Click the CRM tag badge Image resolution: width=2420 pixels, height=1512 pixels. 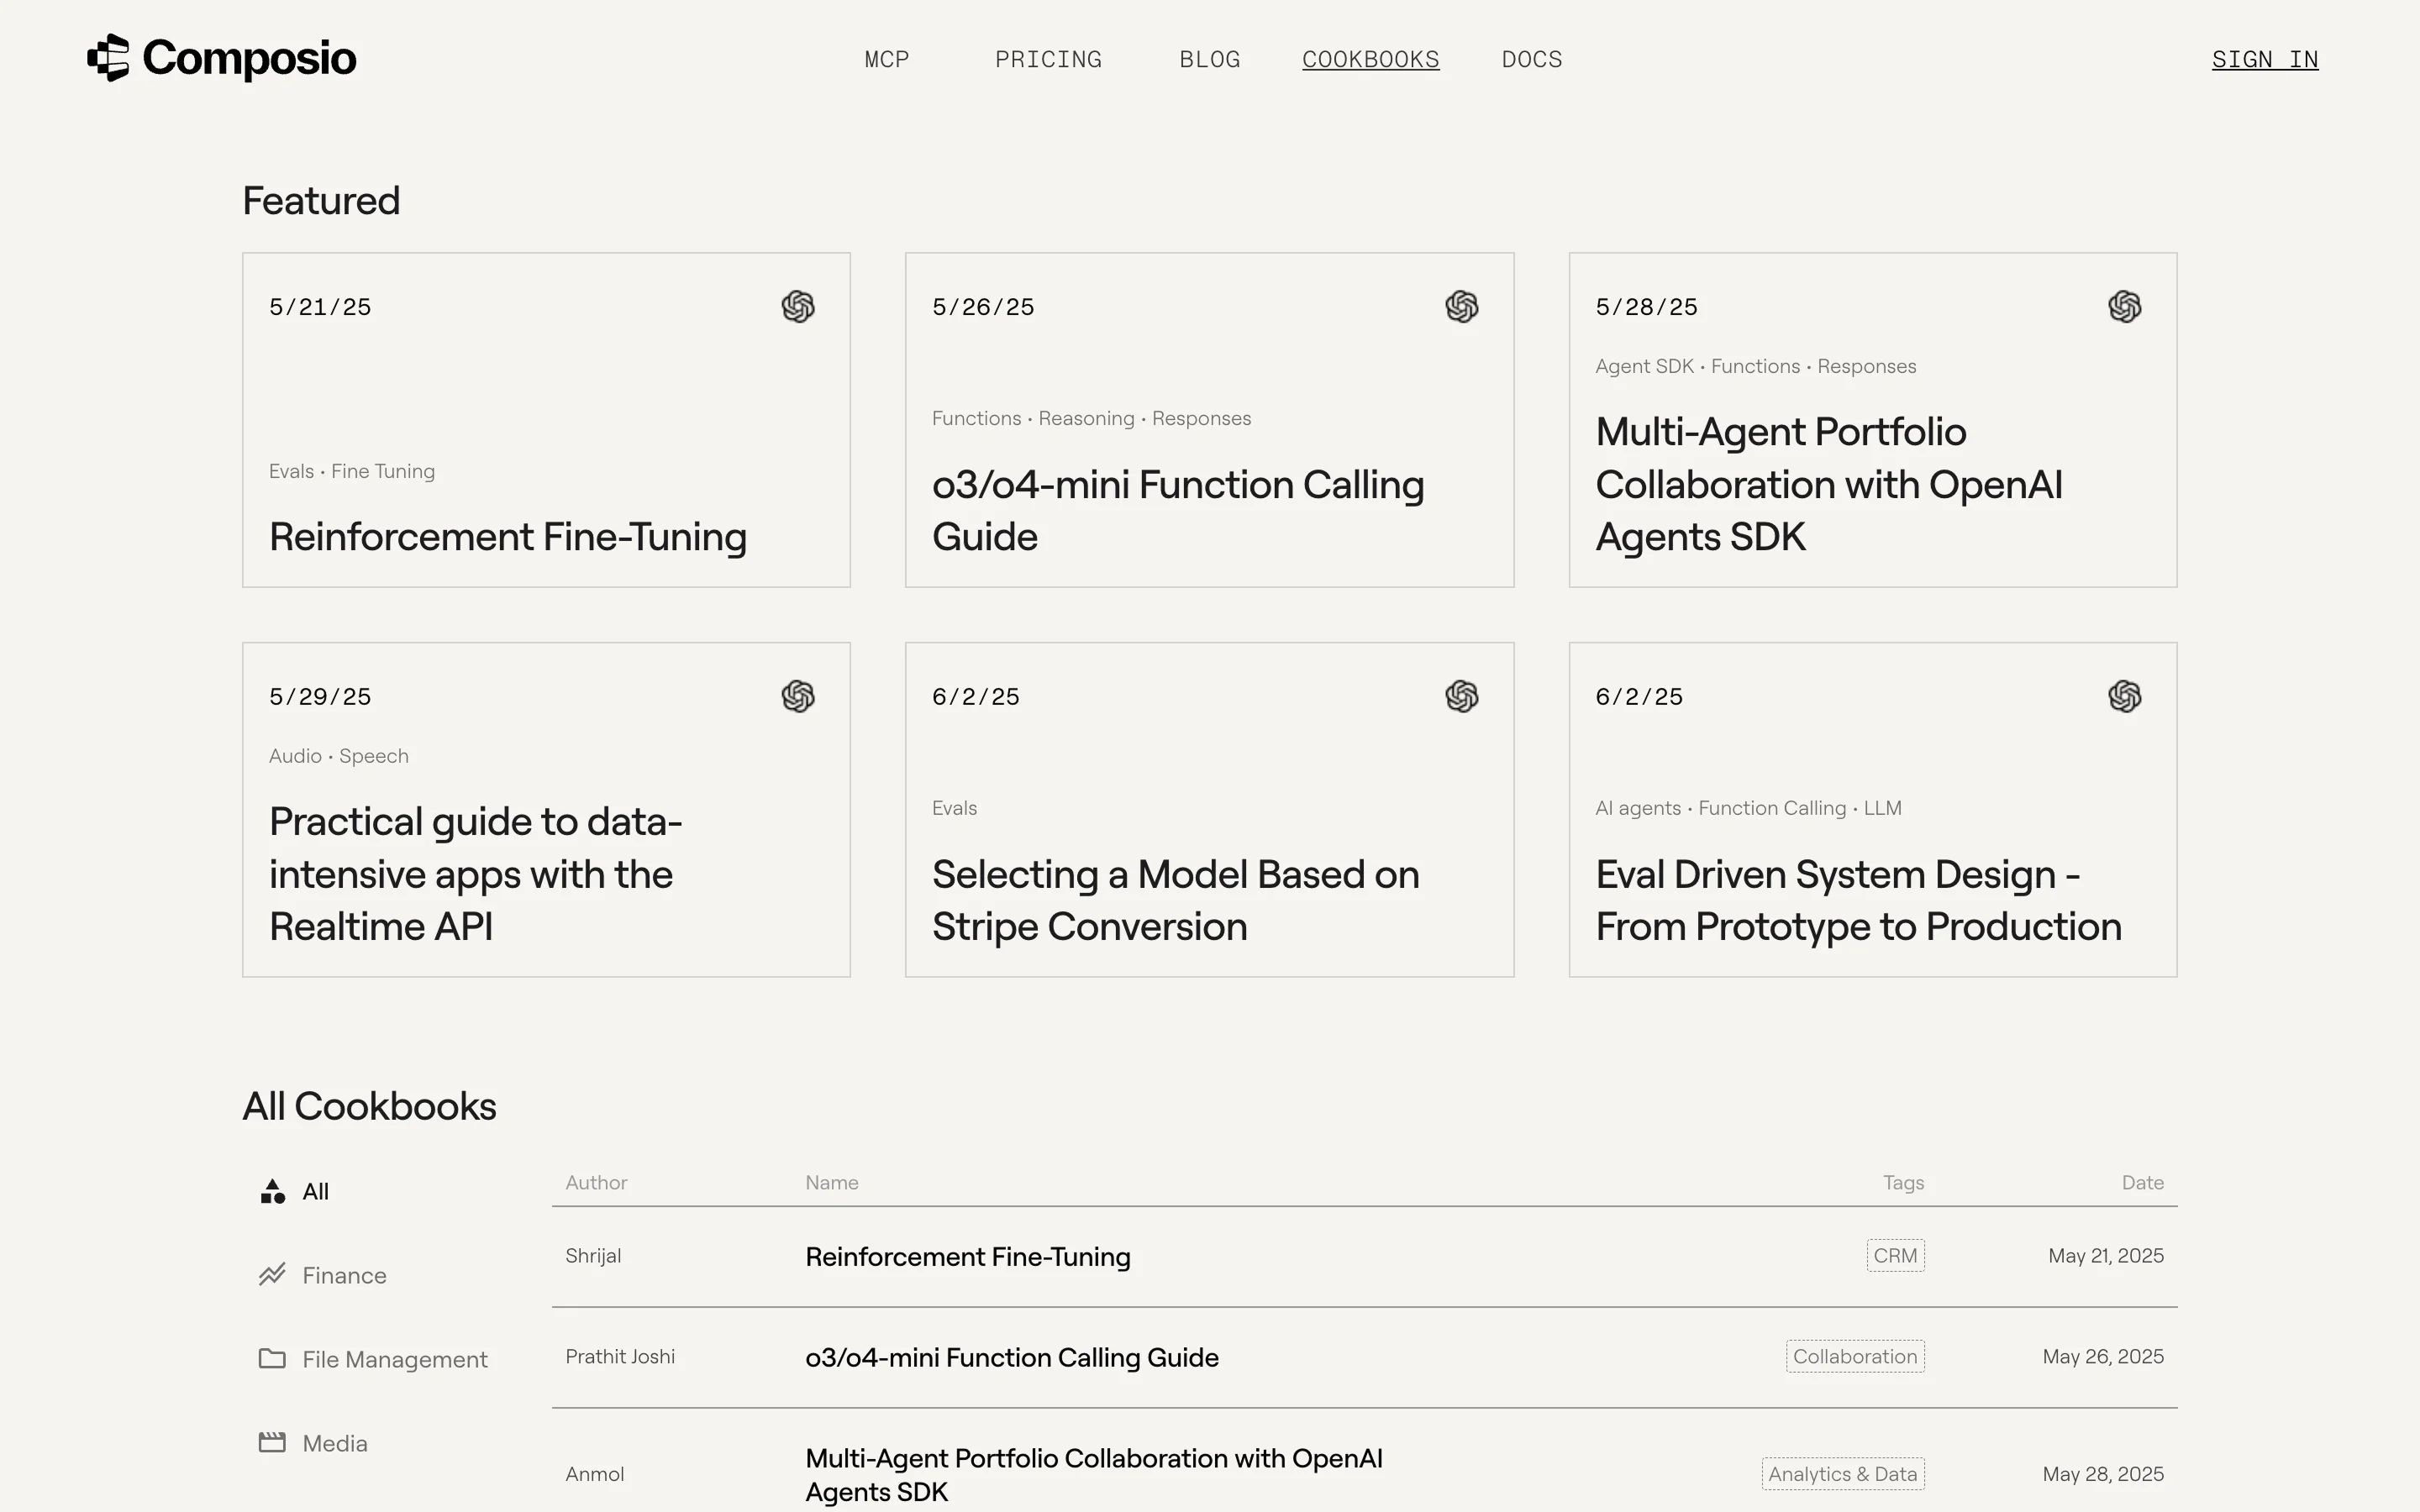(1894, 1256)
